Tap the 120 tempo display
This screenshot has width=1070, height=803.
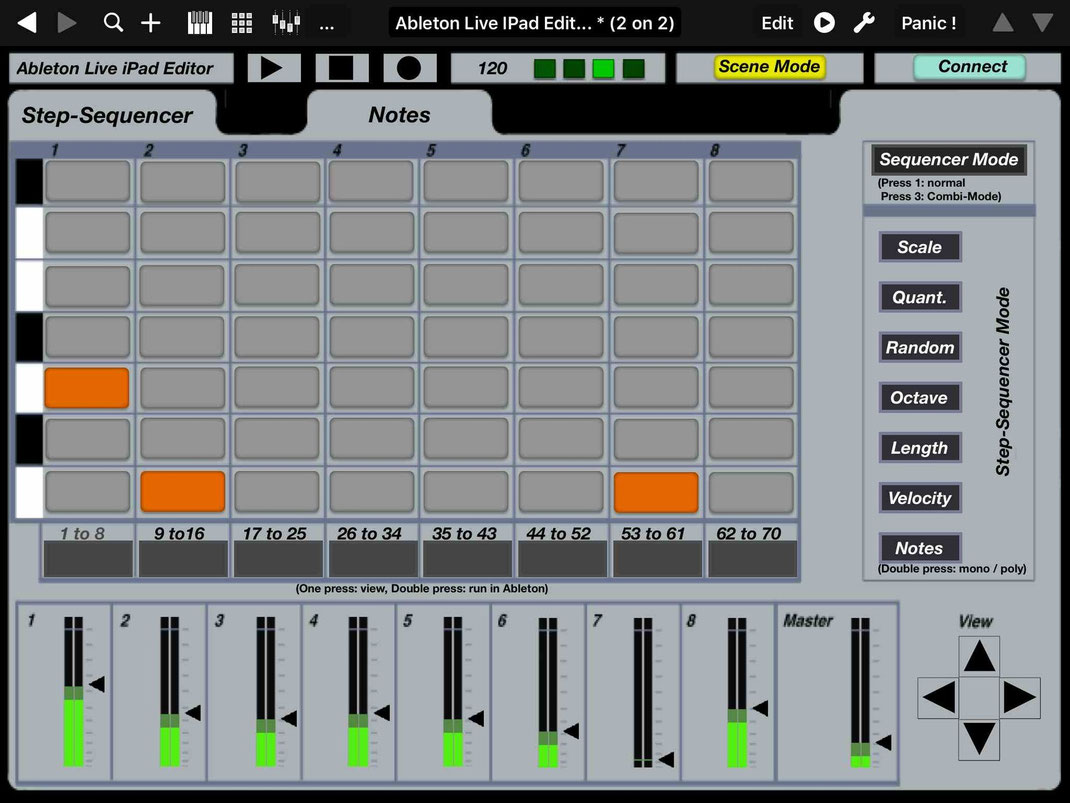pyautogui.click(x=492, y=68)
